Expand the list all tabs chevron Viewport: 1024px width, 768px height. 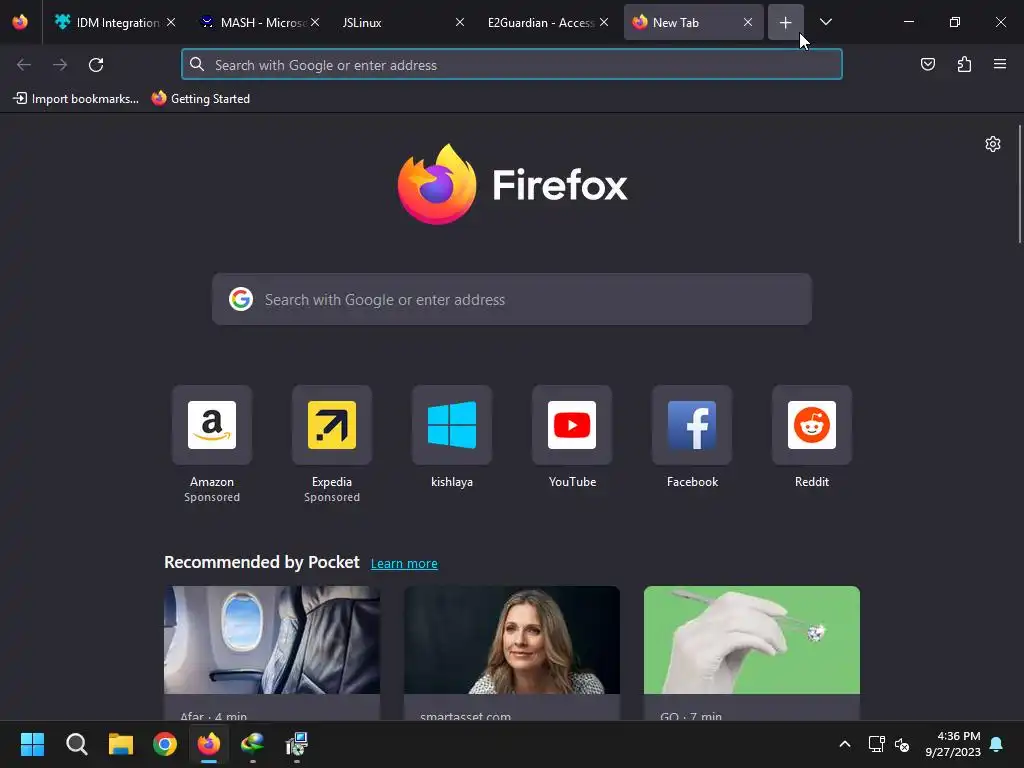(x=825, y=22)
